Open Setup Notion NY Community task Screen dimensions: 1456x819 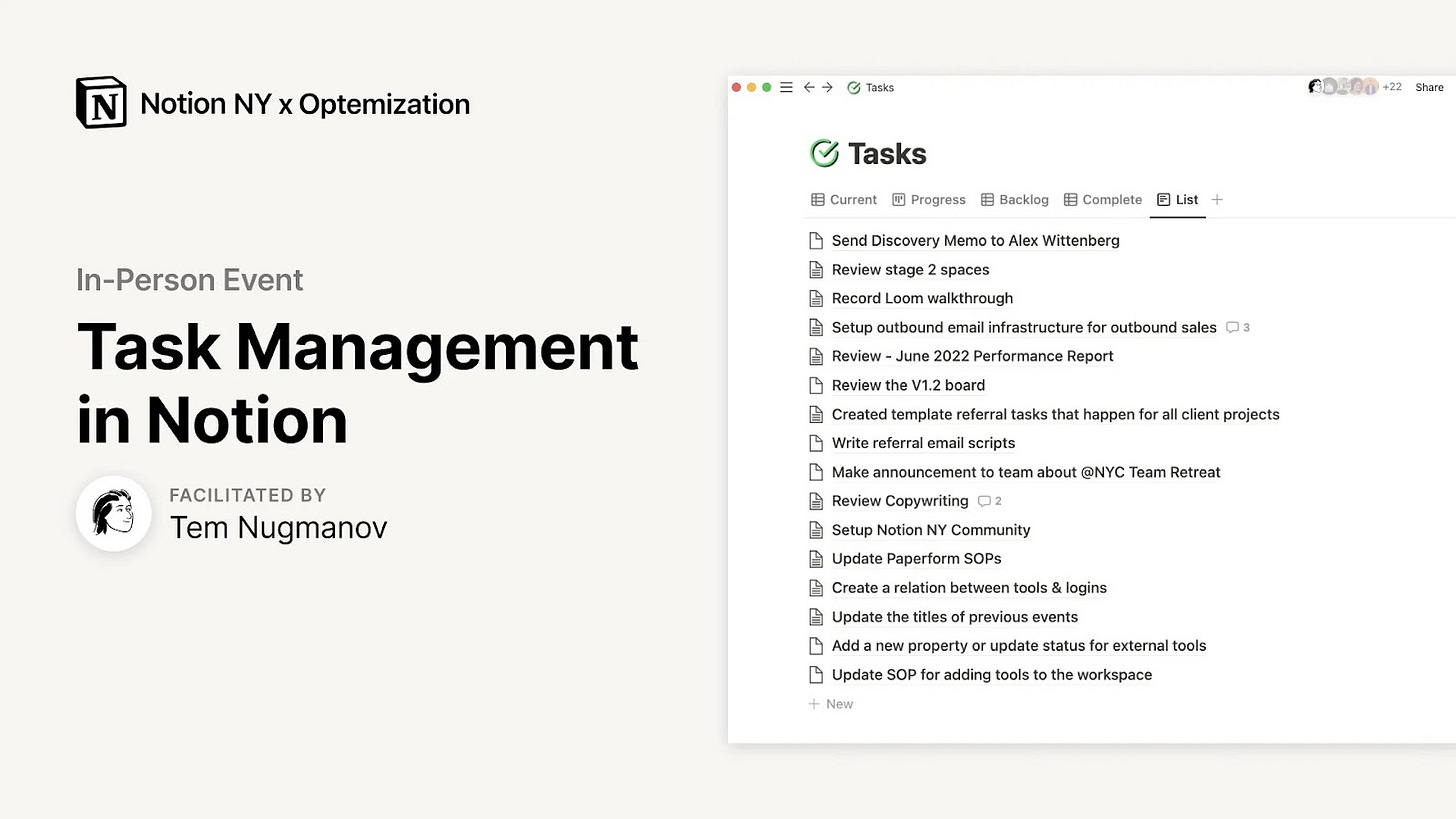[x=931, y=530]
